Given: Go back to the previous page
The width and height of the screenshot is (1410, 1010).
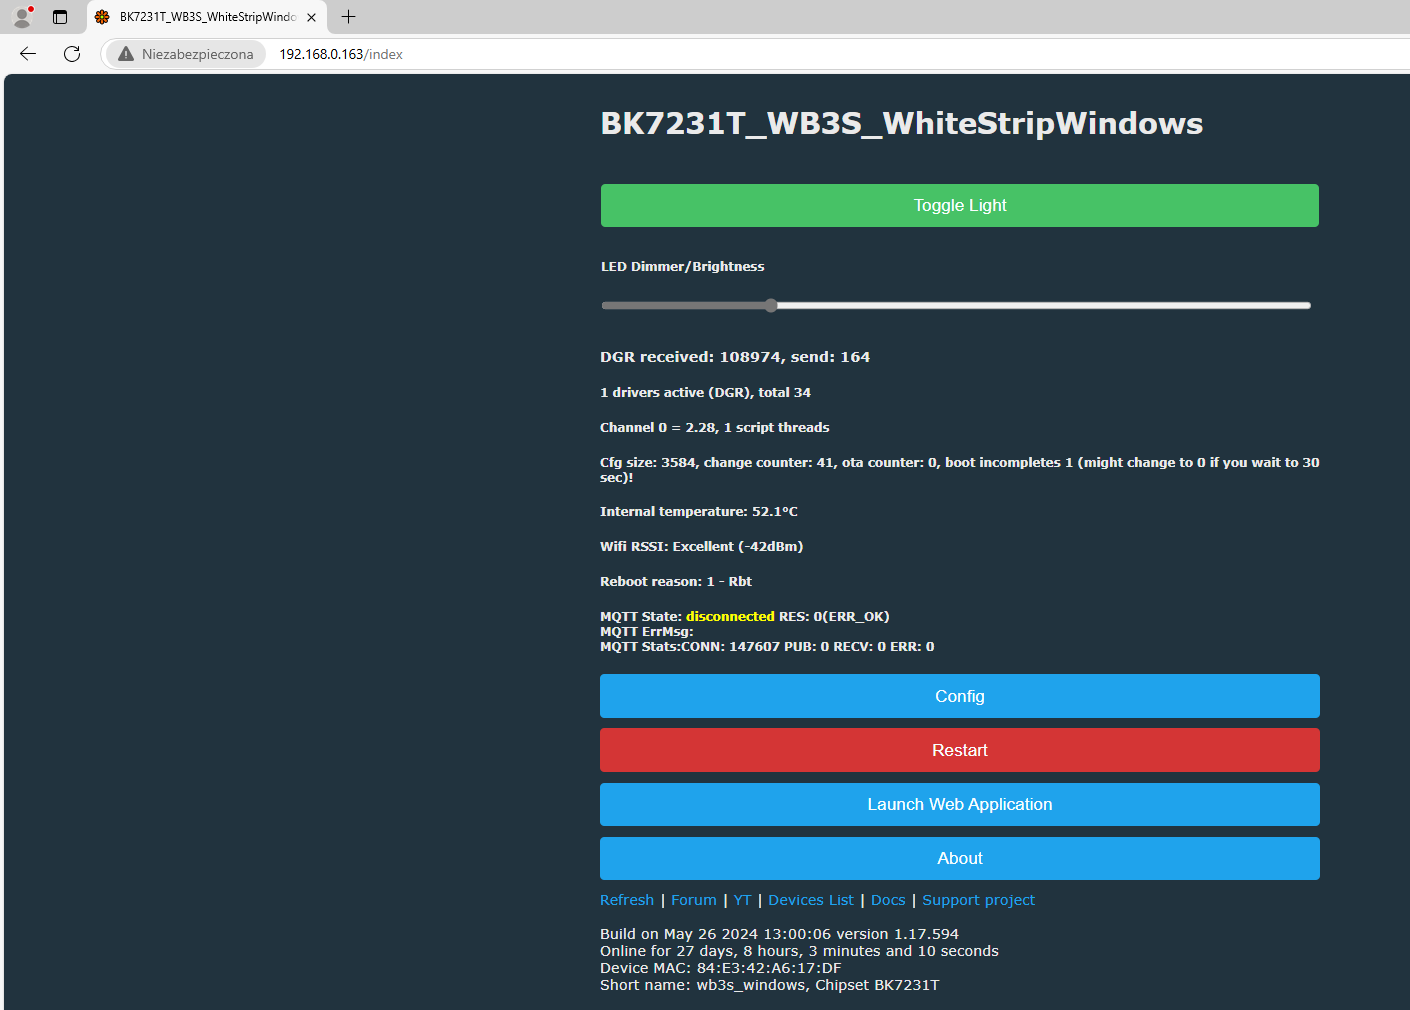Looking at the screenshot, I should (x=28, y=54).
